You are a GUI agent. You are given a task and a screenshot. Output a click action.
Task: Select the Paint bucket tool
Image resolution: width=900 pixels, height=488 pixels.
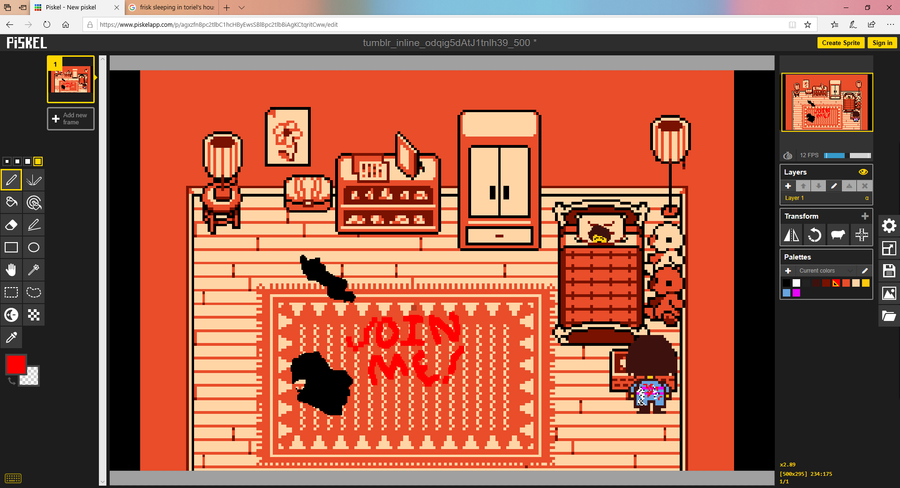point(11,203)
